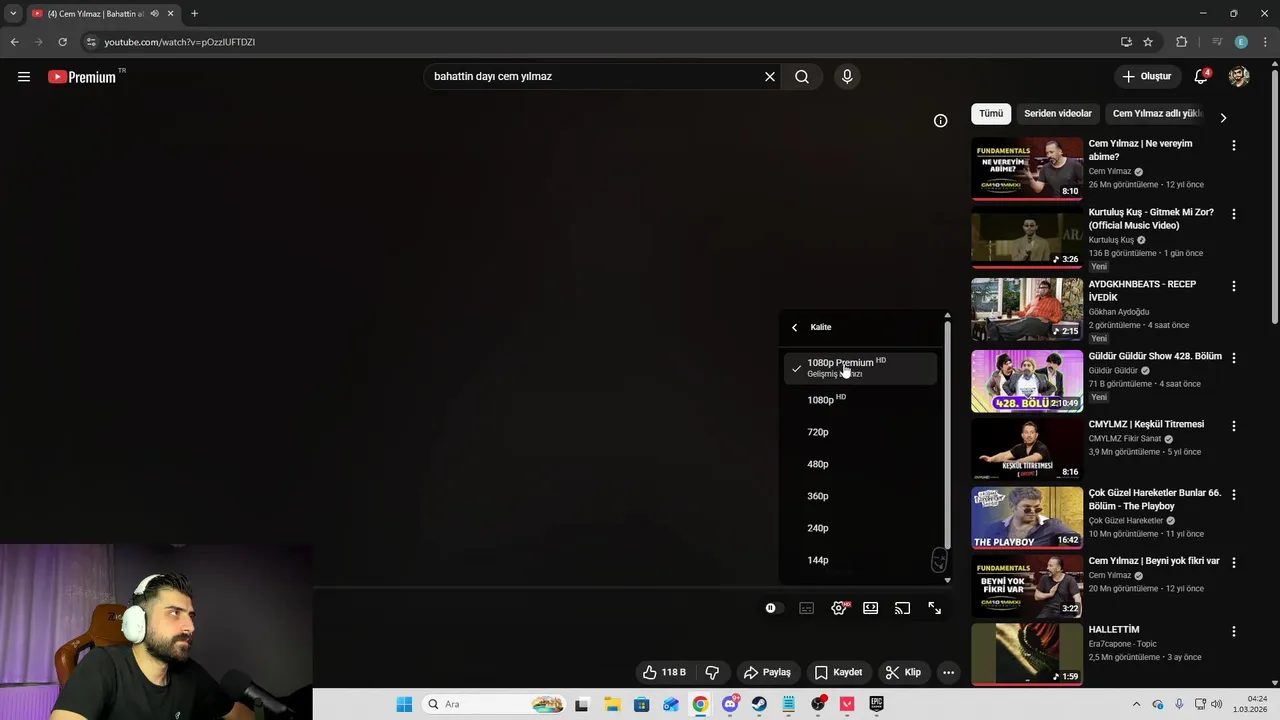Choose 720p quality
Screen dimensions: 1280x720
tap(861, 432)
